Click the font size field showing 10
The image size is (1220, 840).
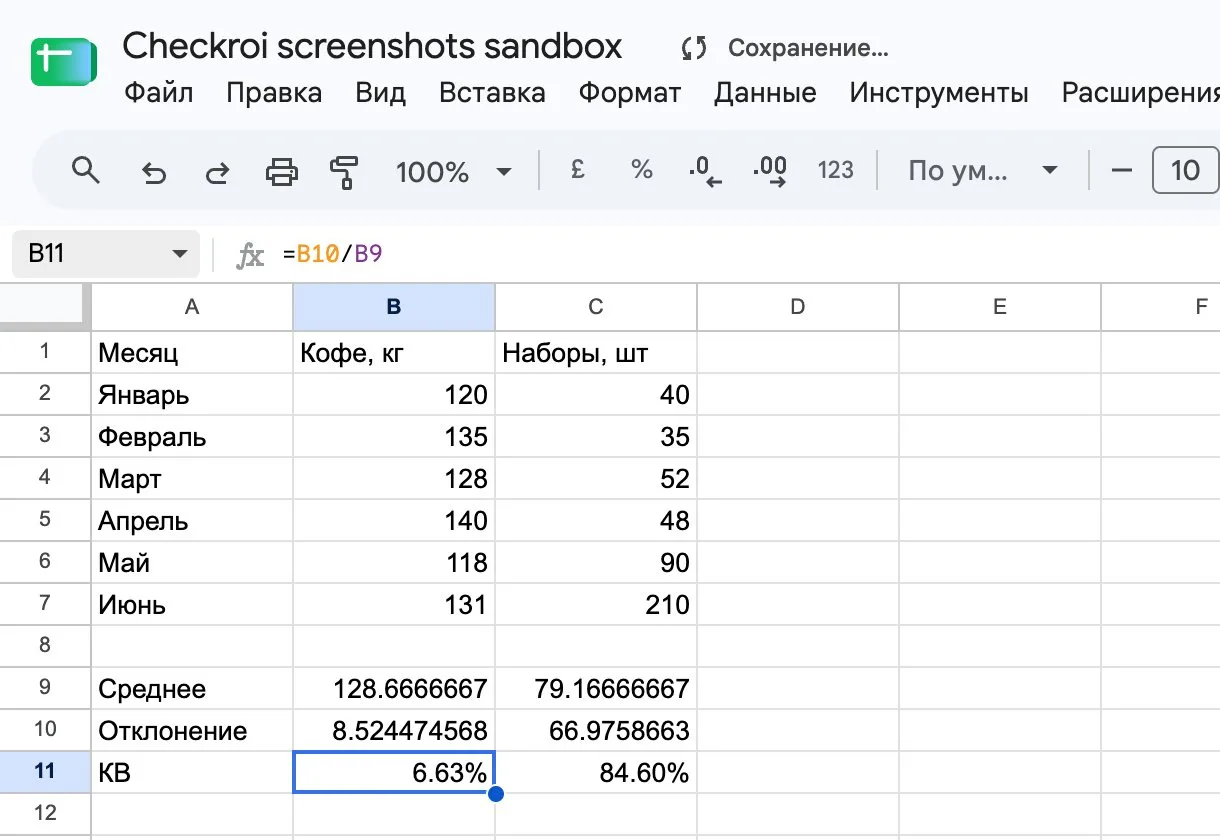pos(1185,170)
